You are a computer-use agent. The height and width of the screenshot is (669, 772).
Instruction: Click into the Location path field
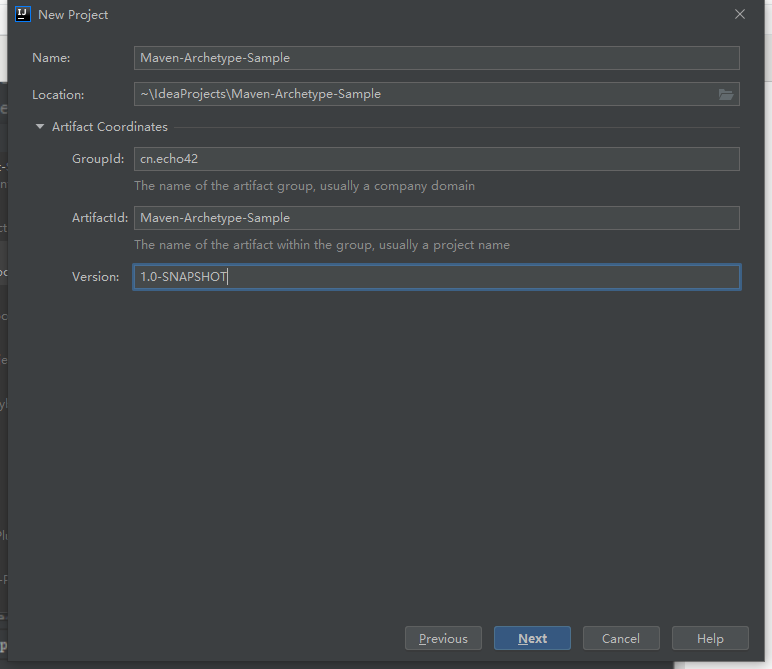pyautogui.click(x=425, y=94)
